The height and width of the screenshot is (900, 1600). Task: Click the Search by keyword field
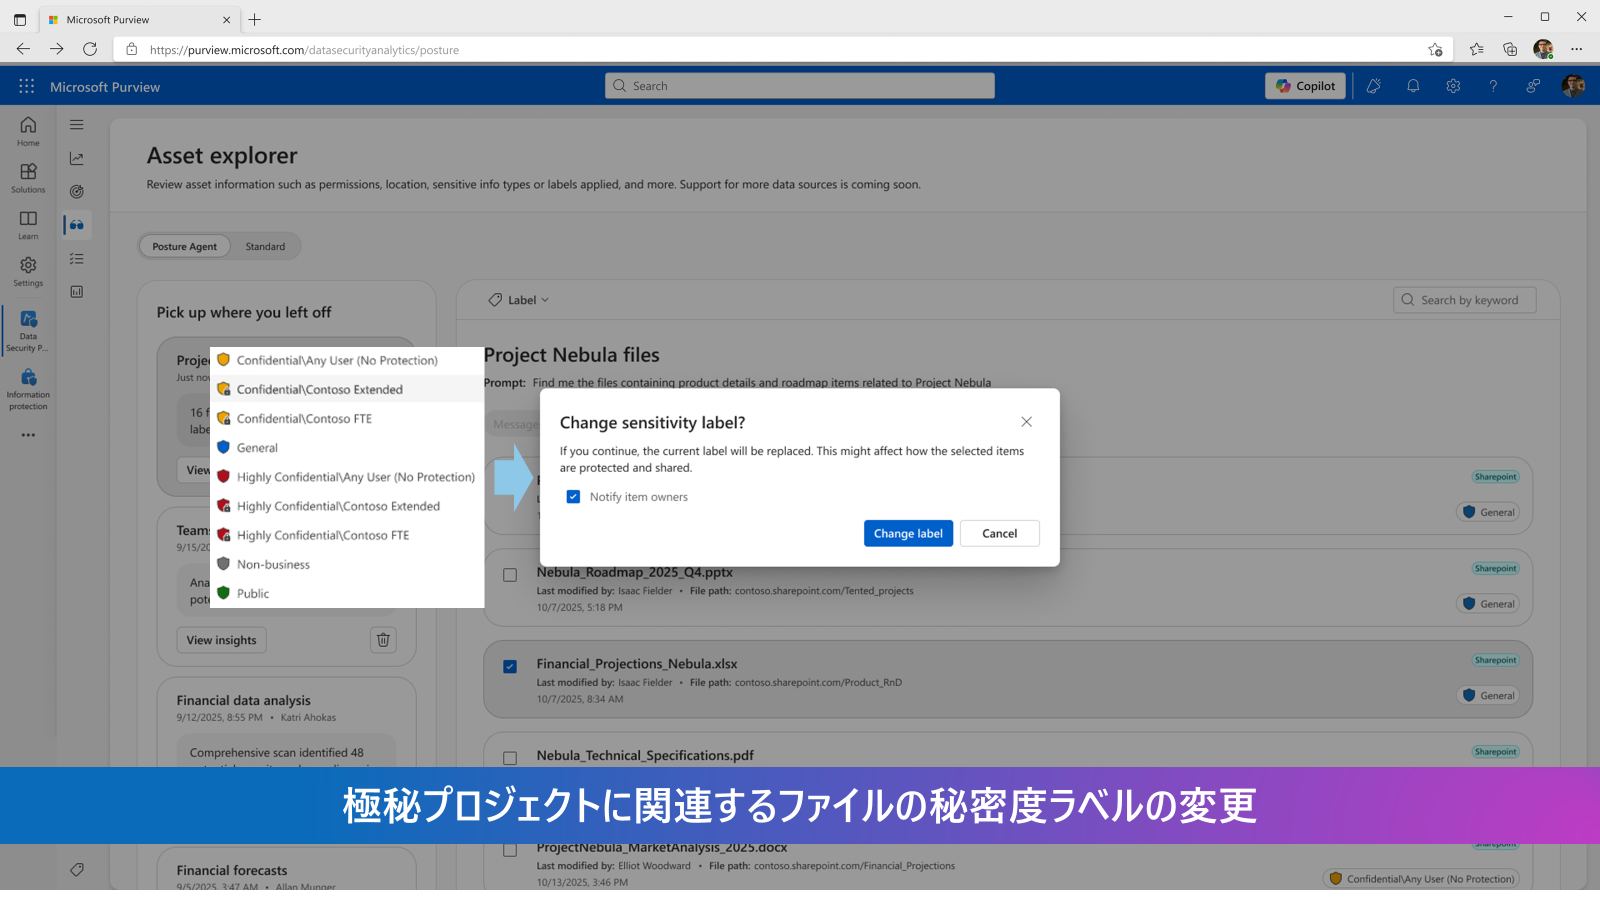1465,300
